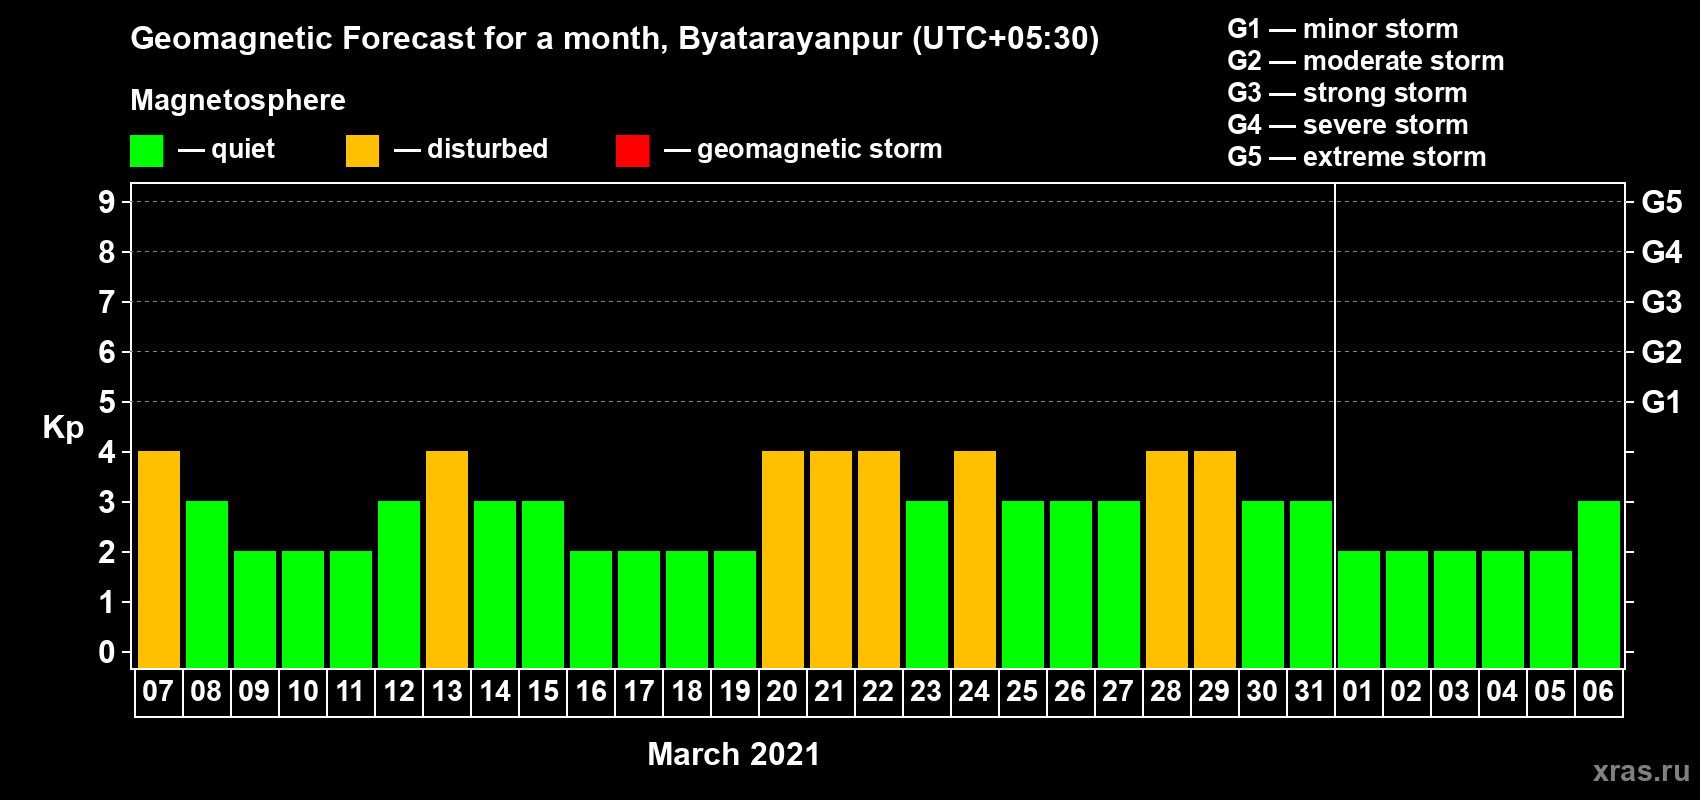
Task: Click date label 30 on the axis
Action: pyautogui.click(x=1262, y=692)
